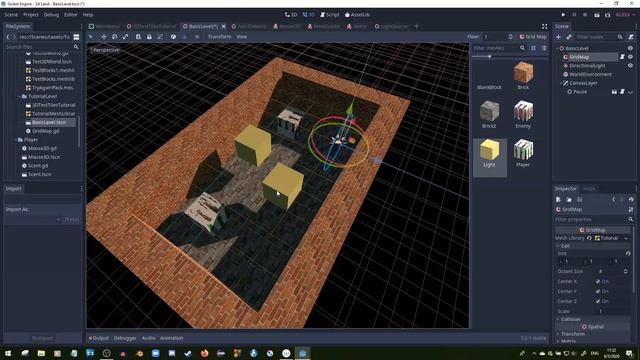Click the Play Custom Scene icon
Viewport: 640px width, 360px height.
(608, 15)
